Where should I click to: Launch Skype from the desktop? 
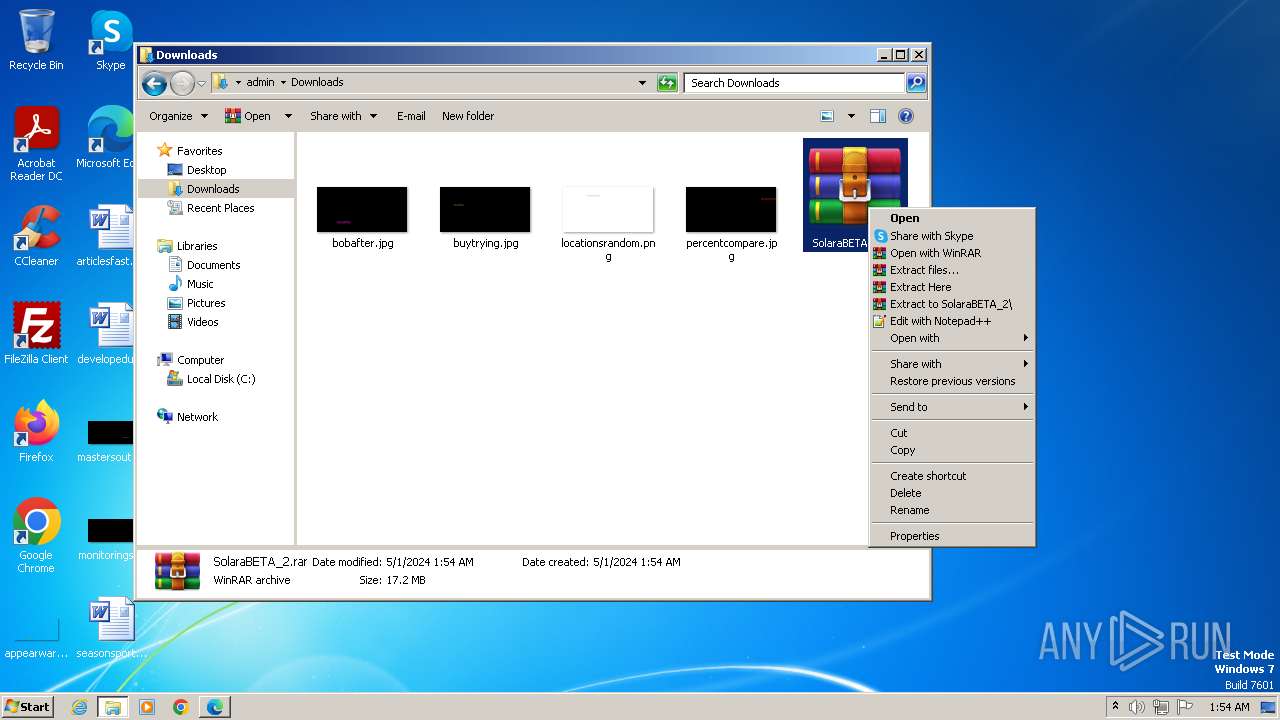click(x=111, y=40)
